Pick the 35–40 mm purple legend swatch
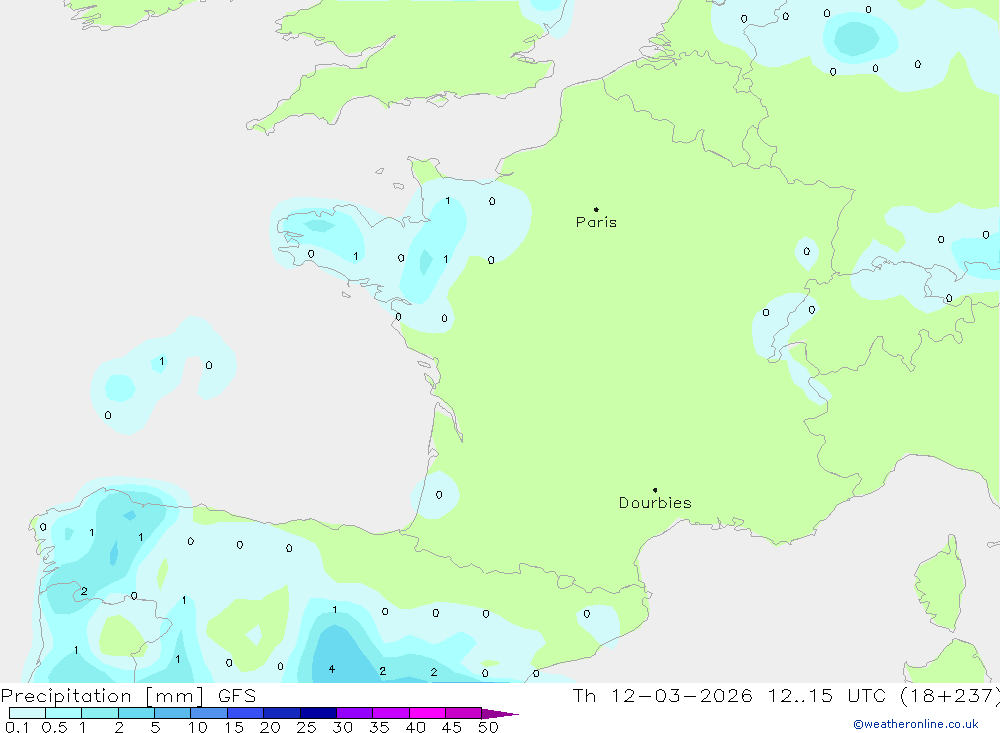Viewport: 1000px width, 733px height. point(391,713)
